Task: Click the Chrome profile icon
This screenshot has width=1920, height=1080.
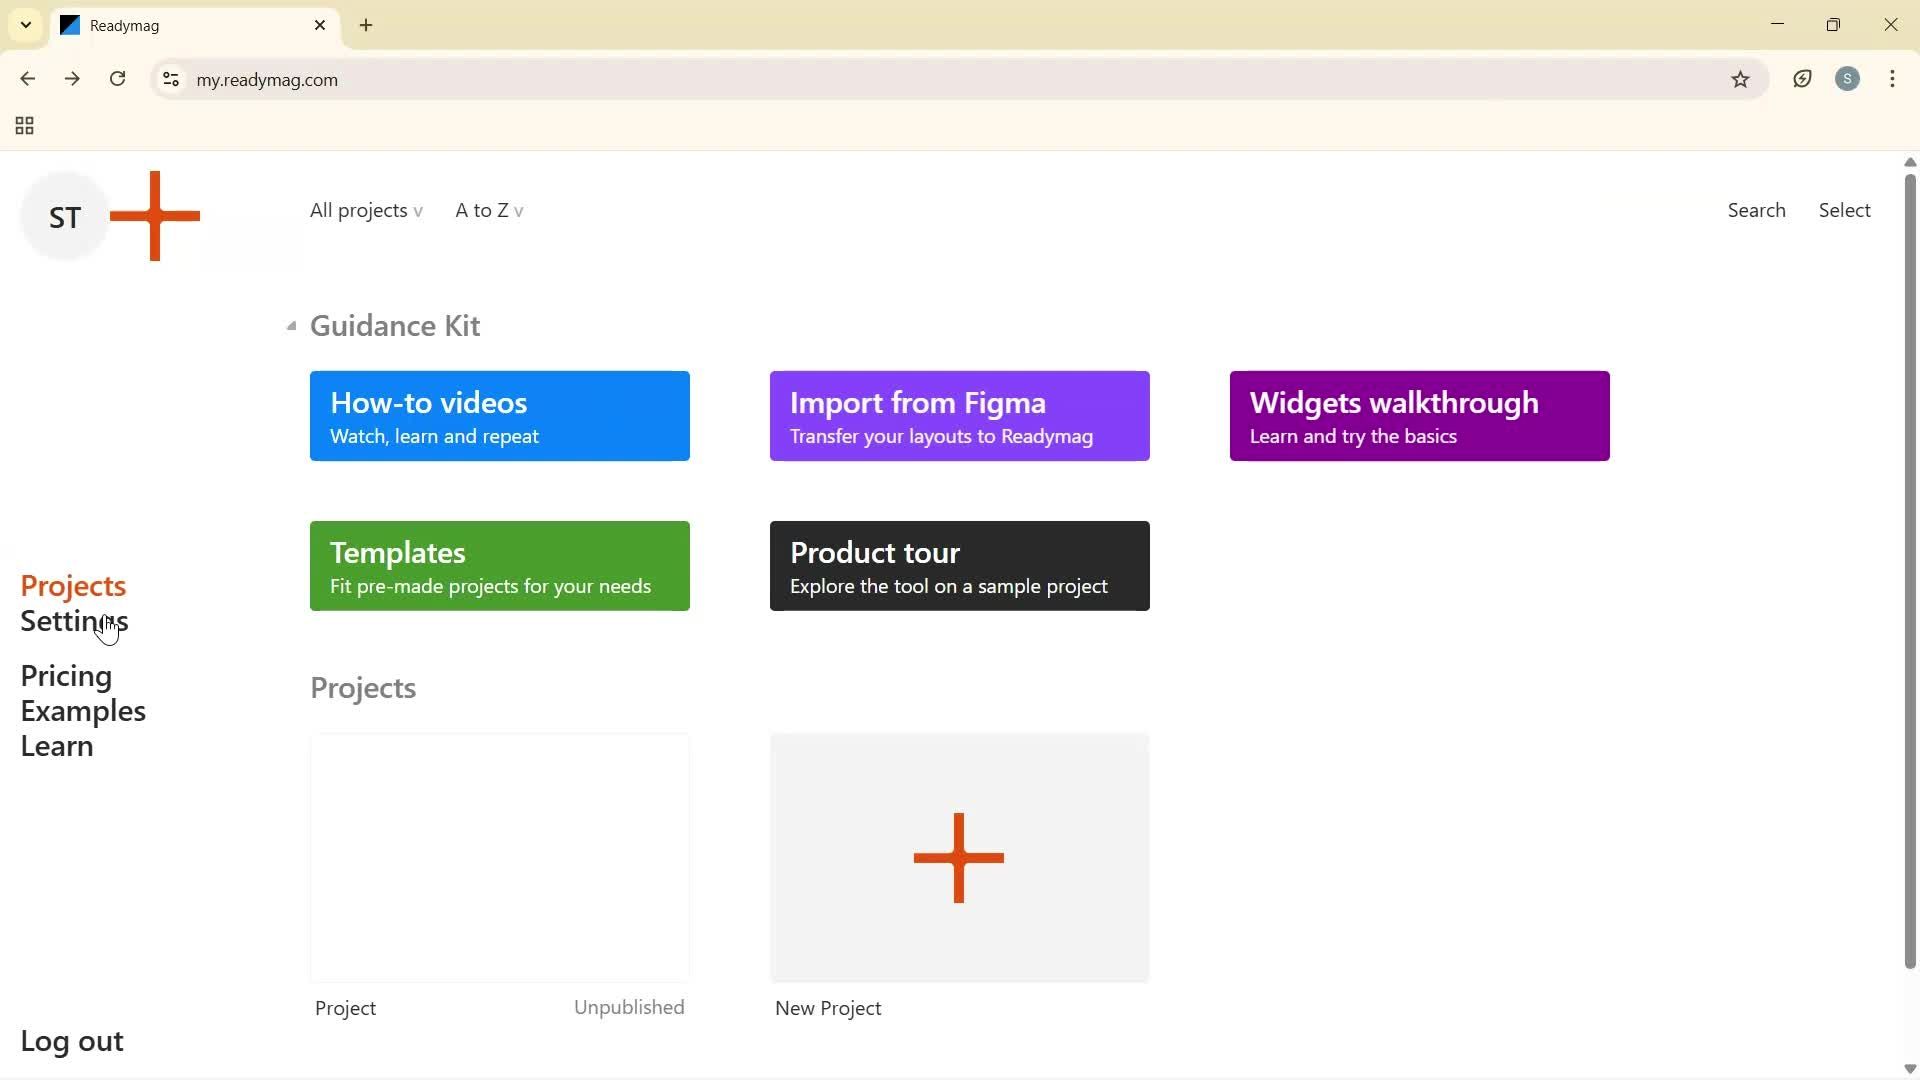Action: (1847, 79)
